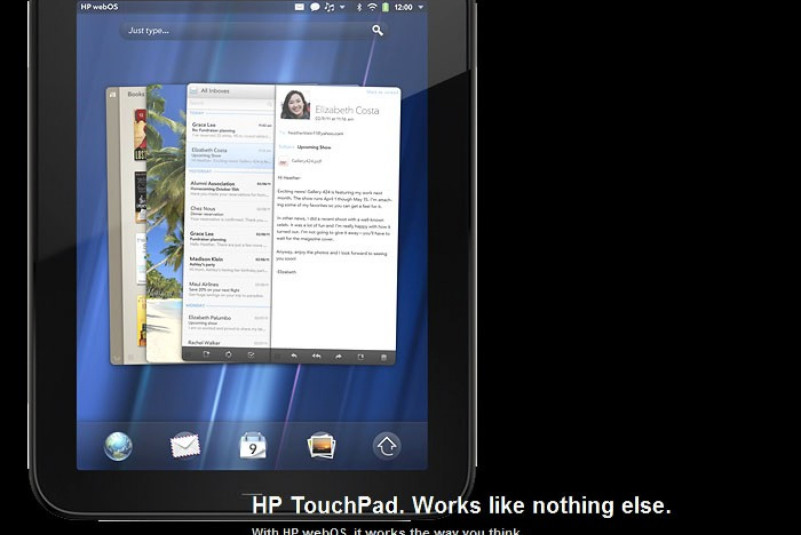Tap the trash delete icon in email toolbar
The height and width of the screenshot is (535, 801).
tap(384, 357)
